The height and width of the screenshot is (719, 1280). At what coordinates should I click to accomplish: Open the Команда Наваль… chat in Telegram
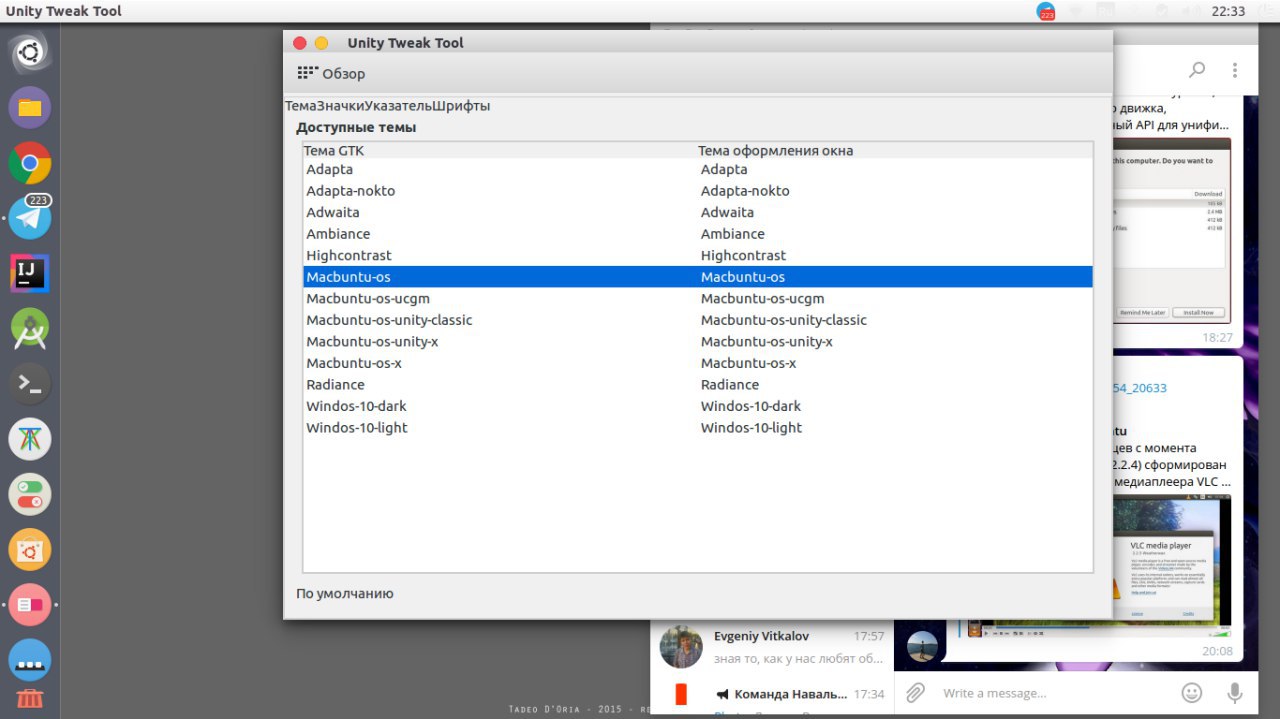tap(772, 695)
